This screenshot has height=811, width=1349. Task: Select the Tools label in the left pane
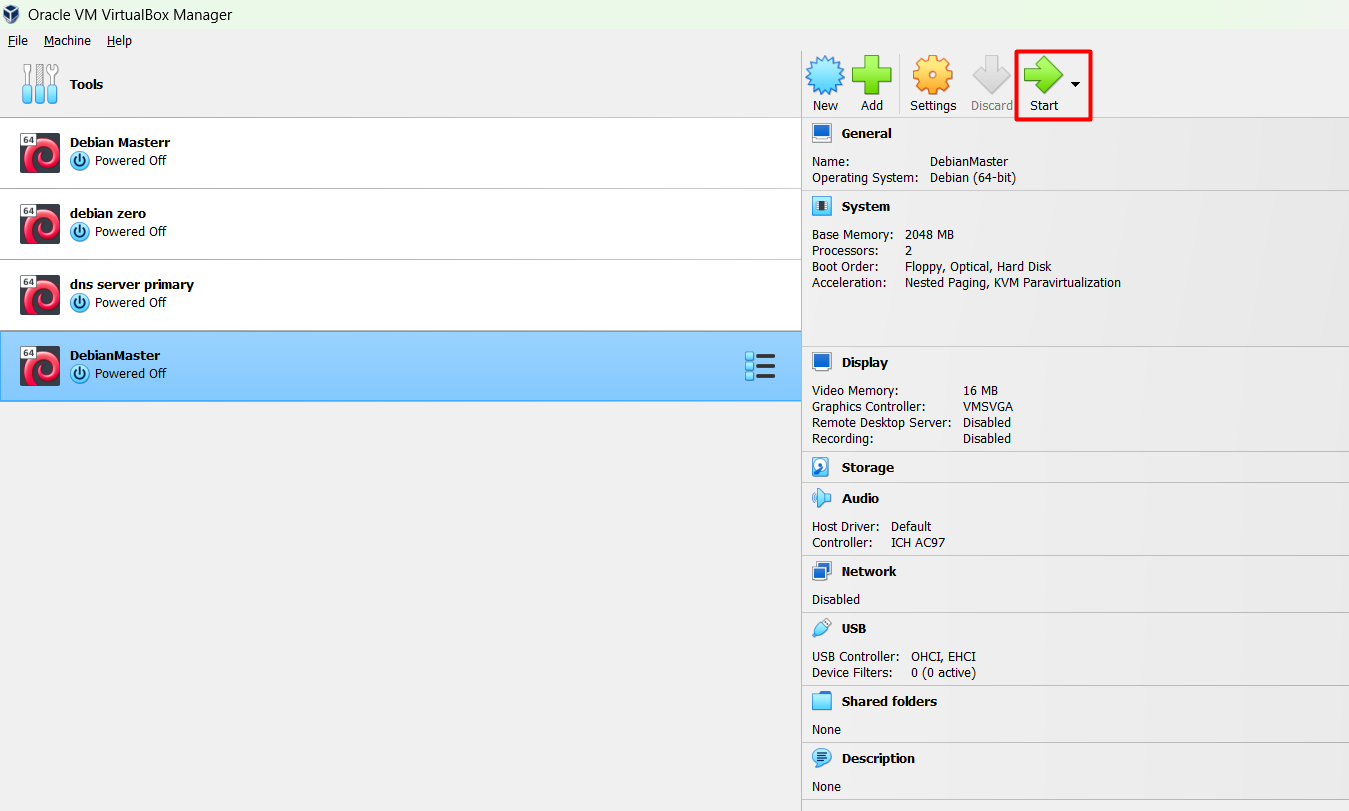[x=86, y=84]
